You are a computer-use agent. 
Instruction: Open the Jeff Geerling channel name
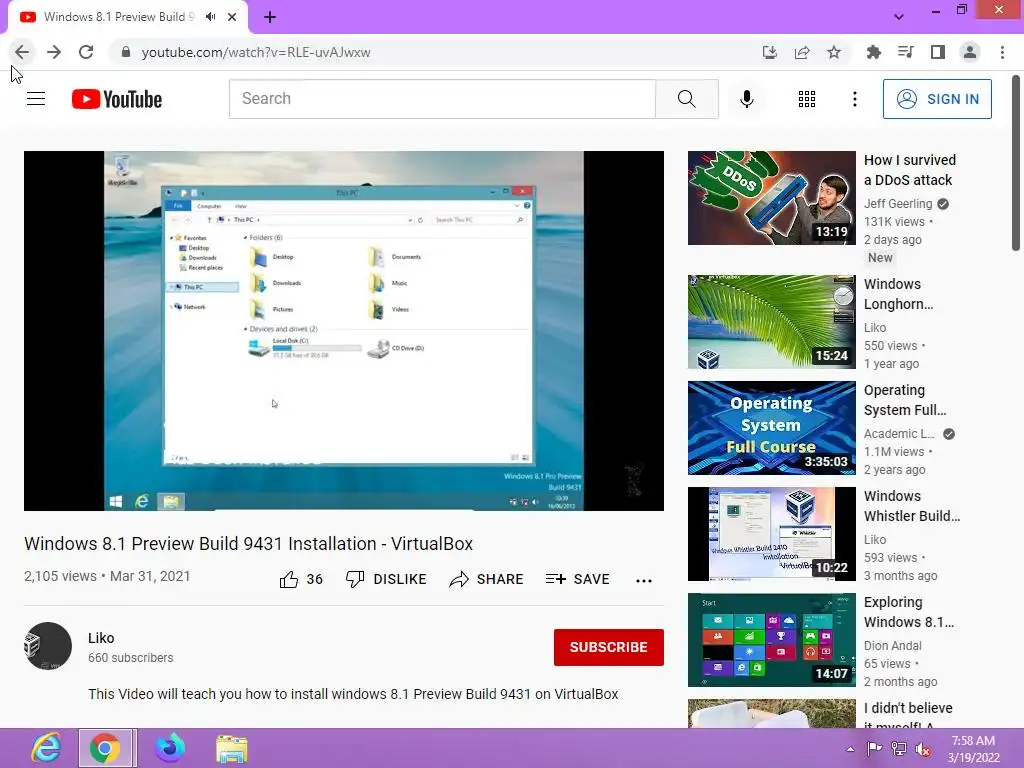898,204
